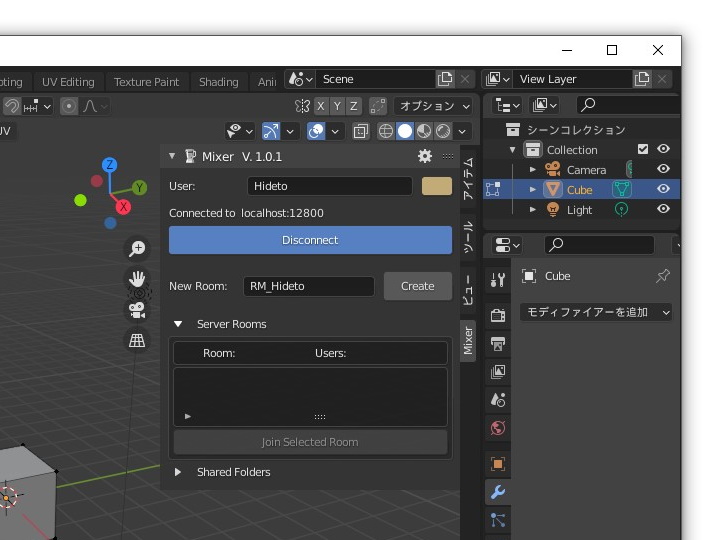720x540 pixels.
Task: Switch to solid shading mode
Action: tap(405, 131)
